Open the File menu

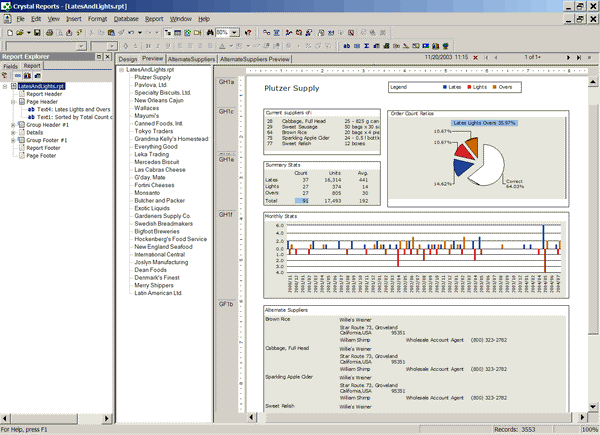pos(20,19)
